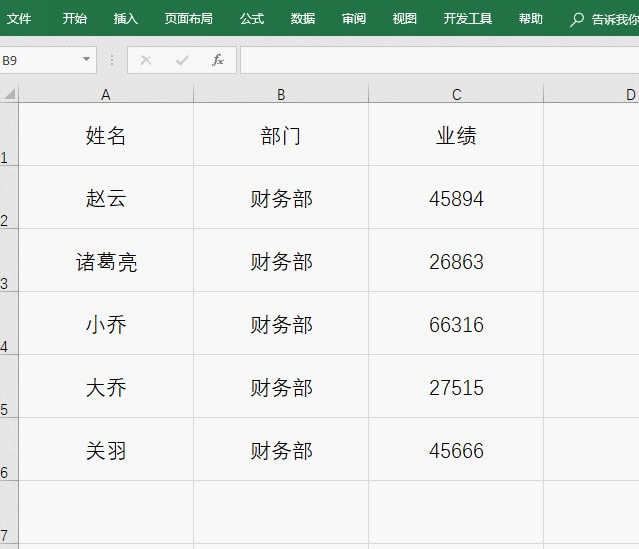The height and width of the screenshot is (549, 639).
Task: Switch to the 插入 ribbon tab
Action: coord(126,19)
